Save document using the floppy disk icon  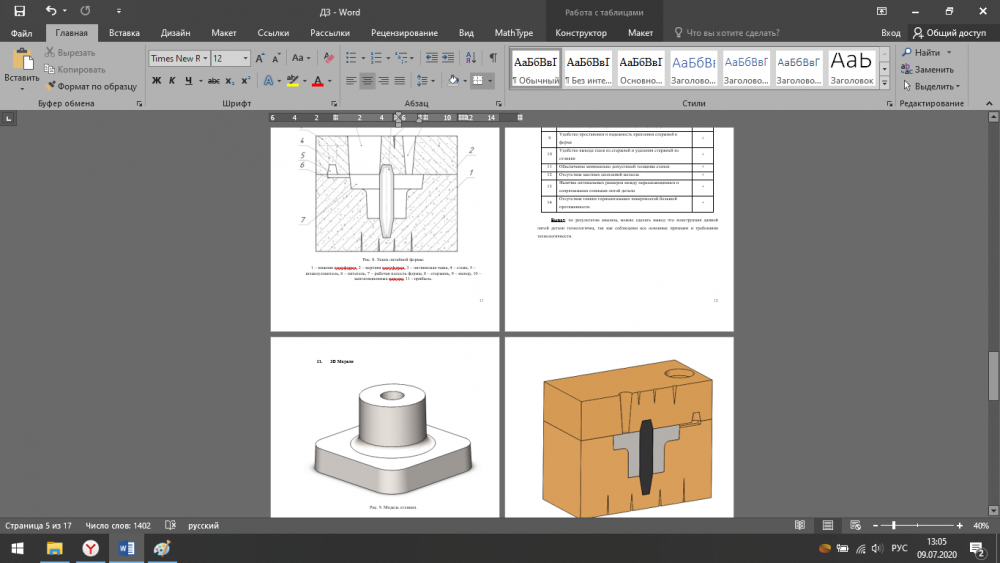coord(19,10)
